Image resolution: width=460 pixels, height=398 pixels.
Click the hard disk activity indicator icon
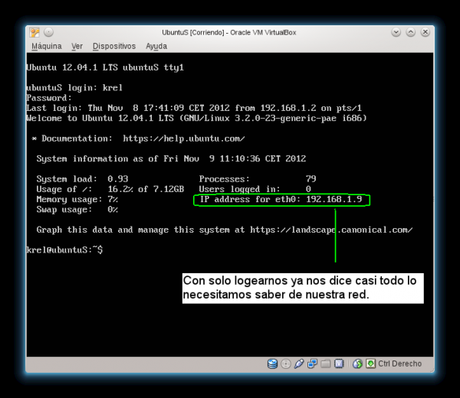pyautogui.click(x=272, y=364)
